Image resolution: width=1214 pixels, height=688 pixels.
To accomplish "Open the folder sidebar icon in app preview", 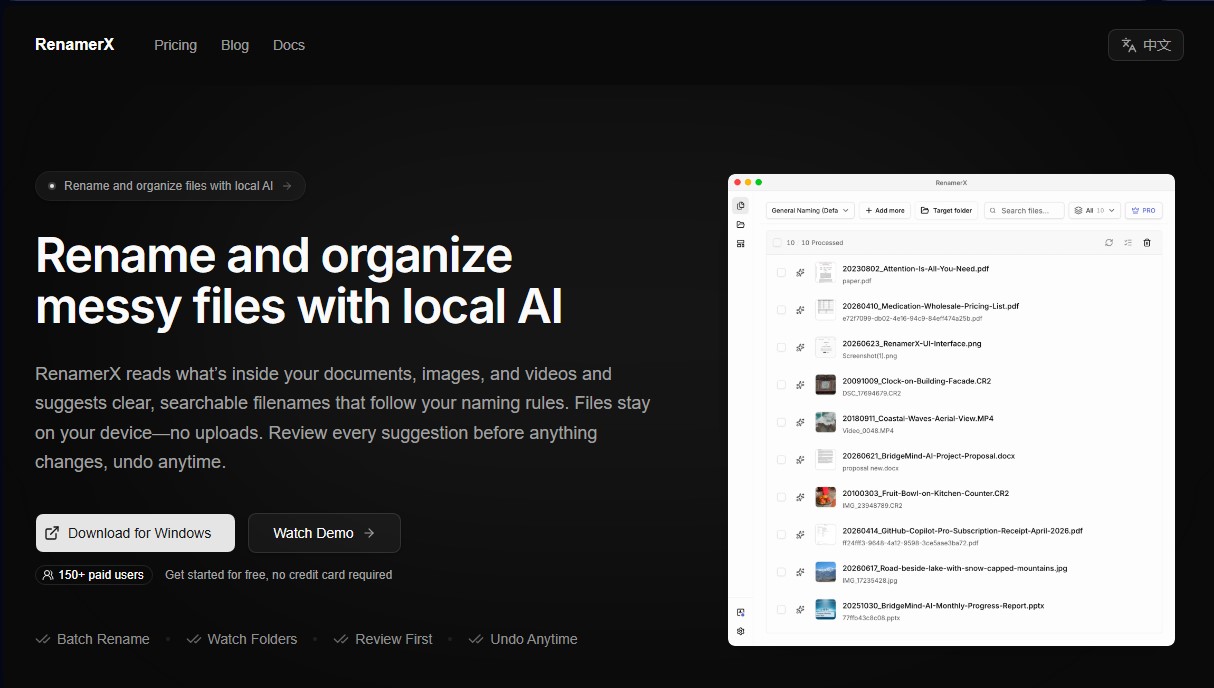I will (x=741, y=225).
